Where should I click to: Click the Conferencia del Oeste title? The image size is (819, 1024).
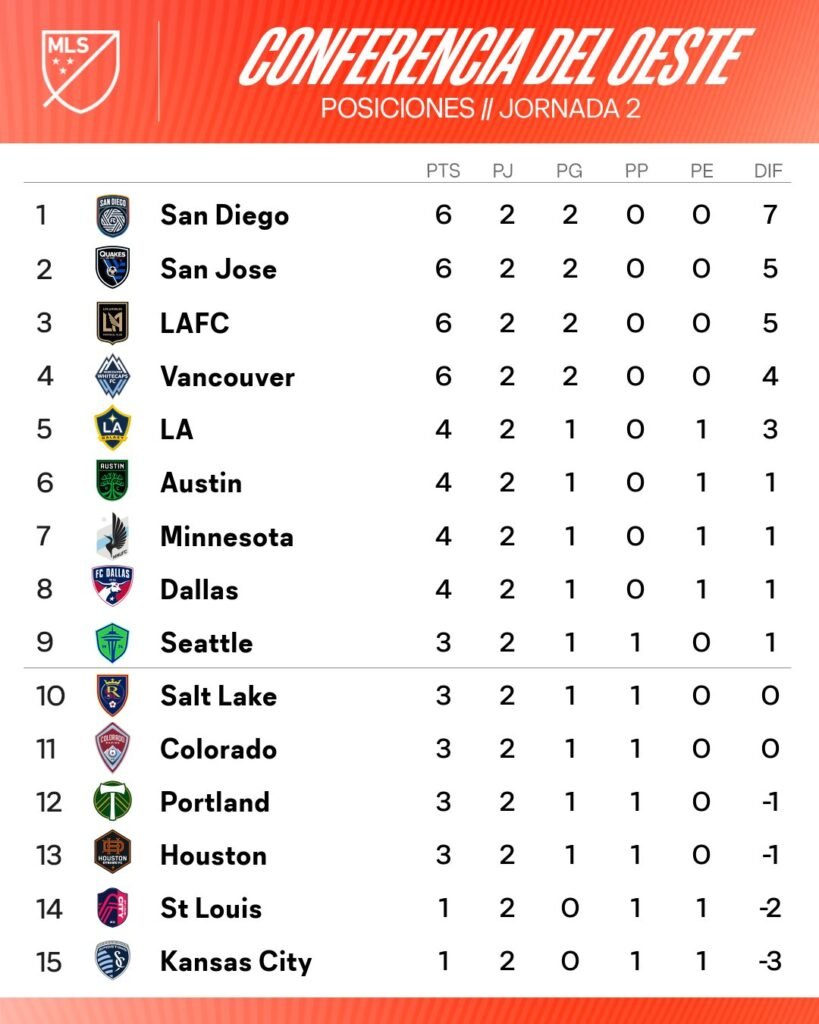(495, 58)
